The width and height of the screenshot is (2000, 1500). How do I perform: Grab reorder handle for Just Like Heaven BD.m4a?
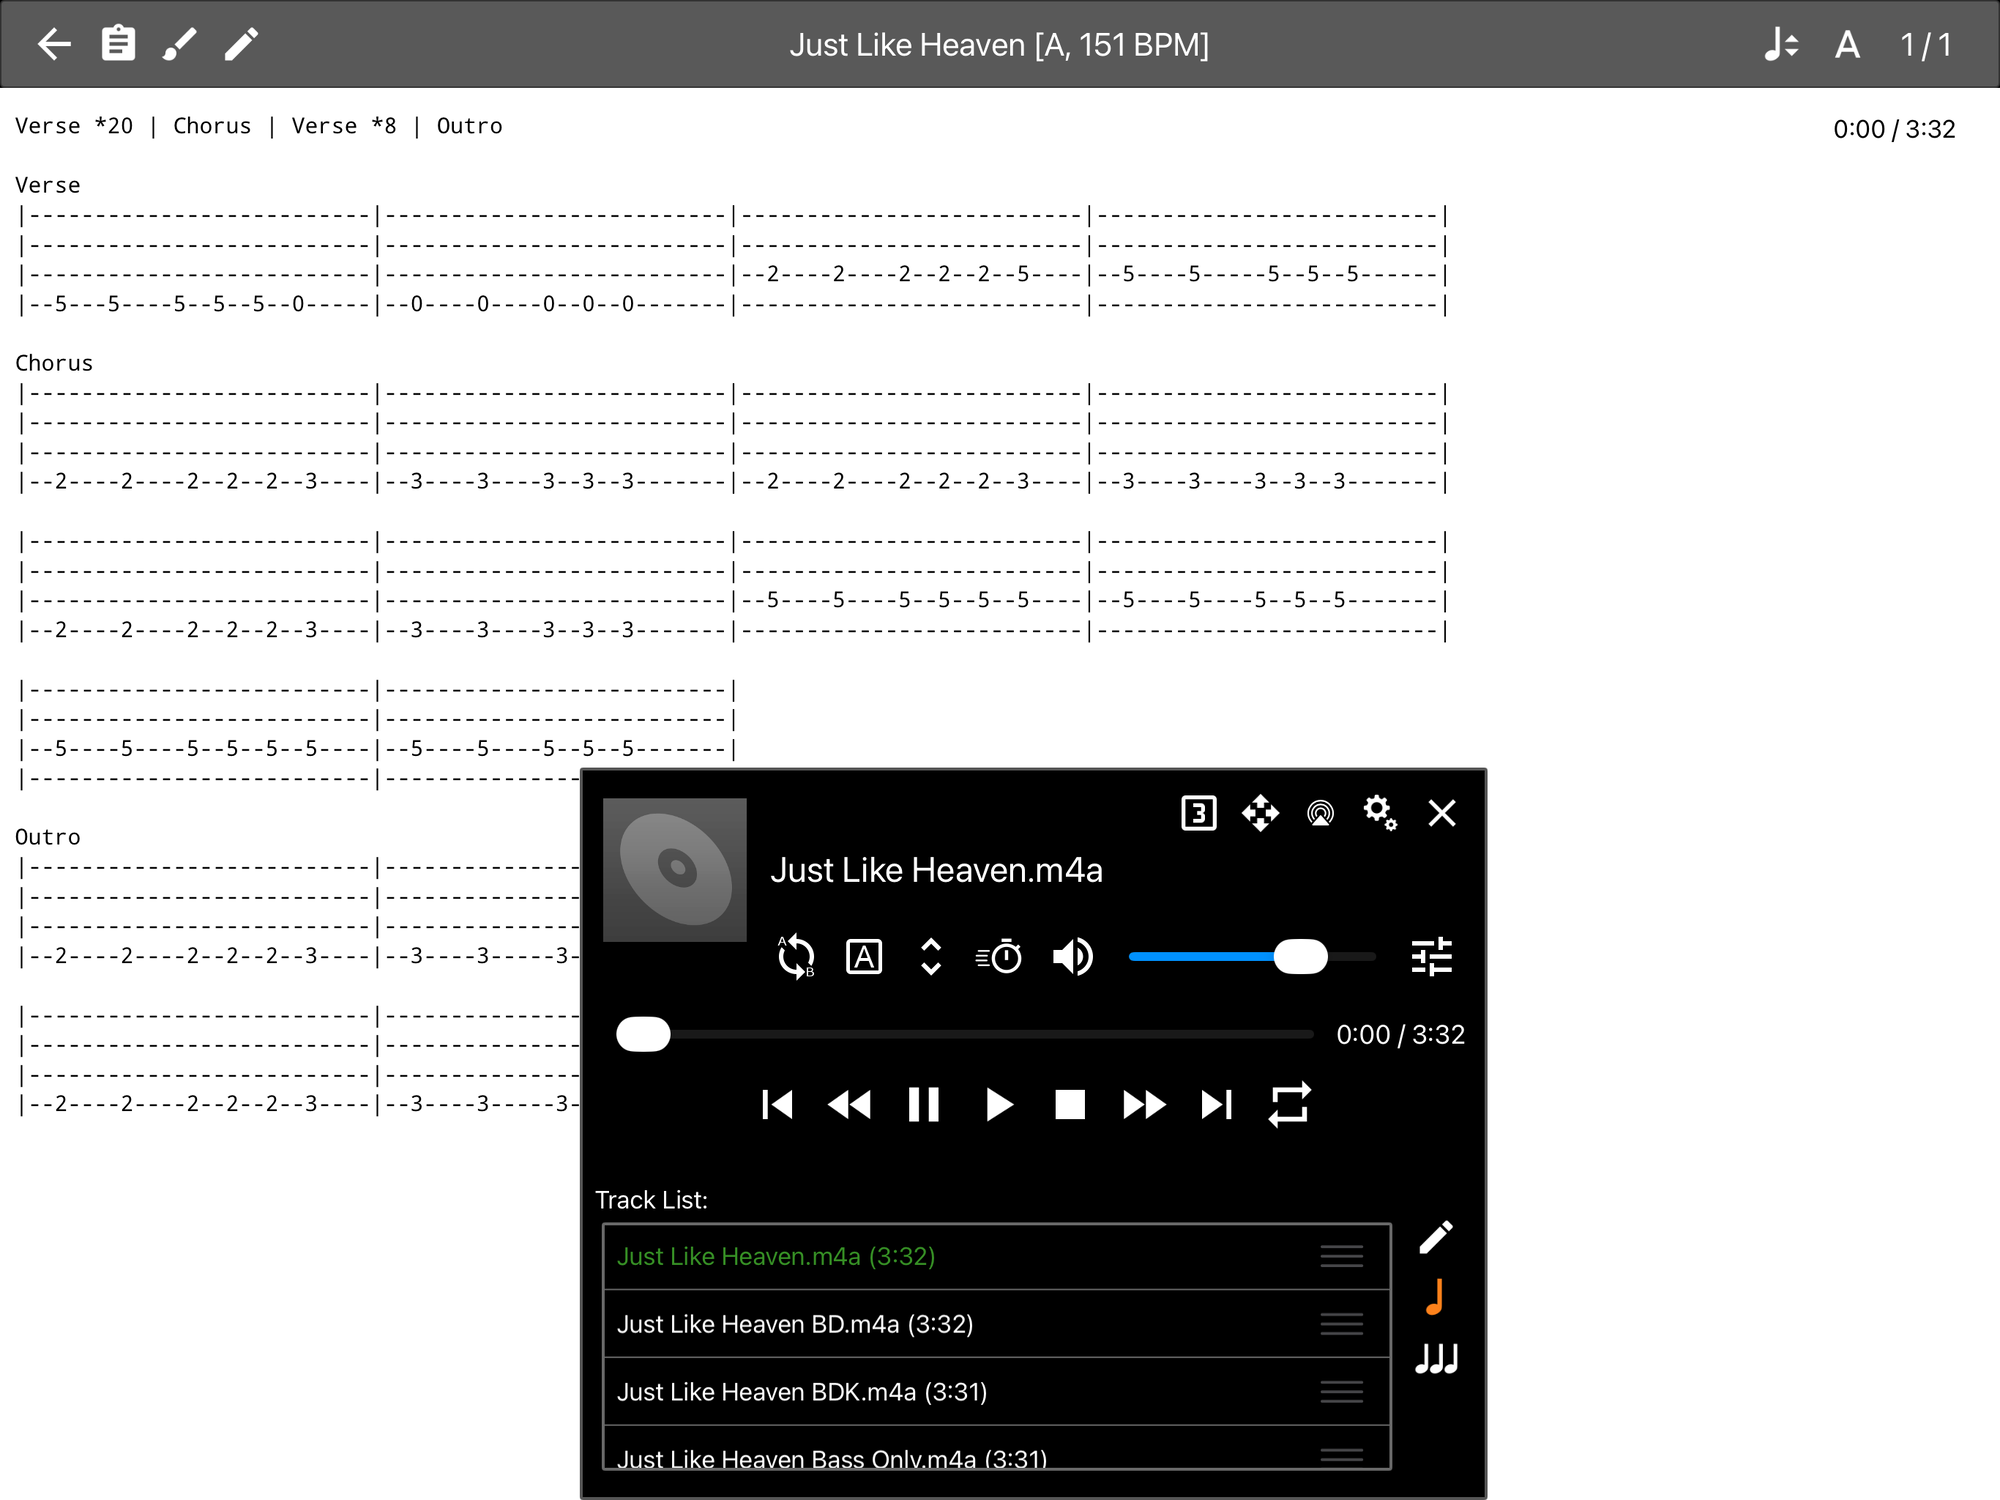[1342, 1324]
